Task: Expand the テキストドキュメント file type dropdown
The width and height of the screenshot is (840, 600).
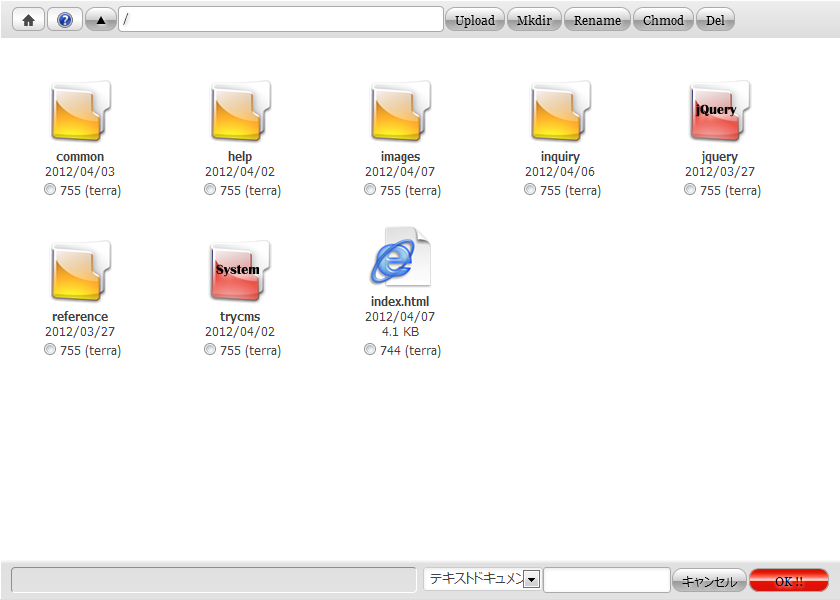Action: pyautogui.click(x=531, y=580)
